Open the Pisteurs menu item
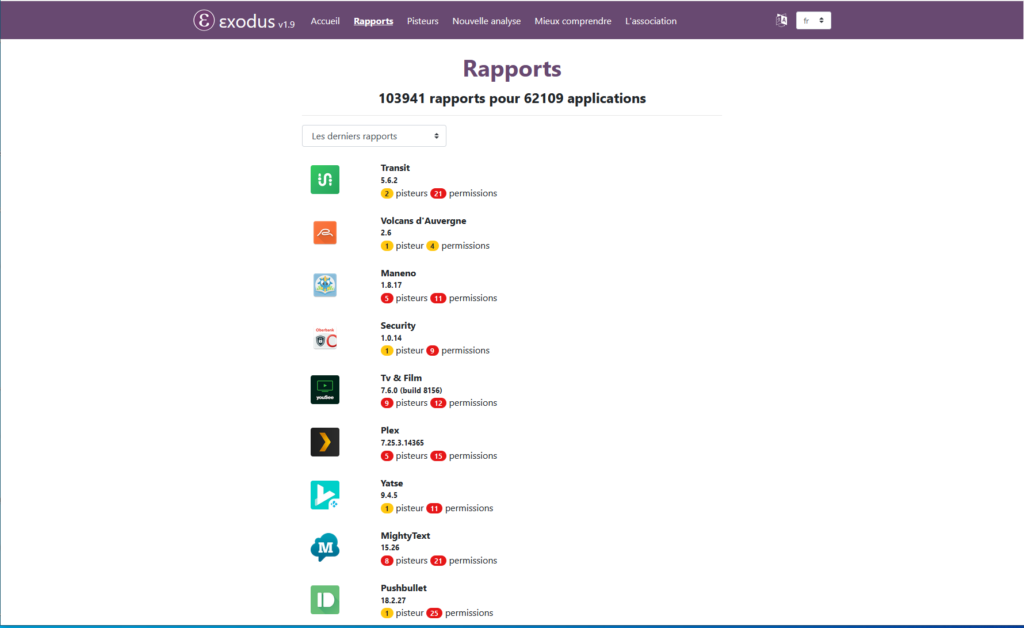 [423, 21]
